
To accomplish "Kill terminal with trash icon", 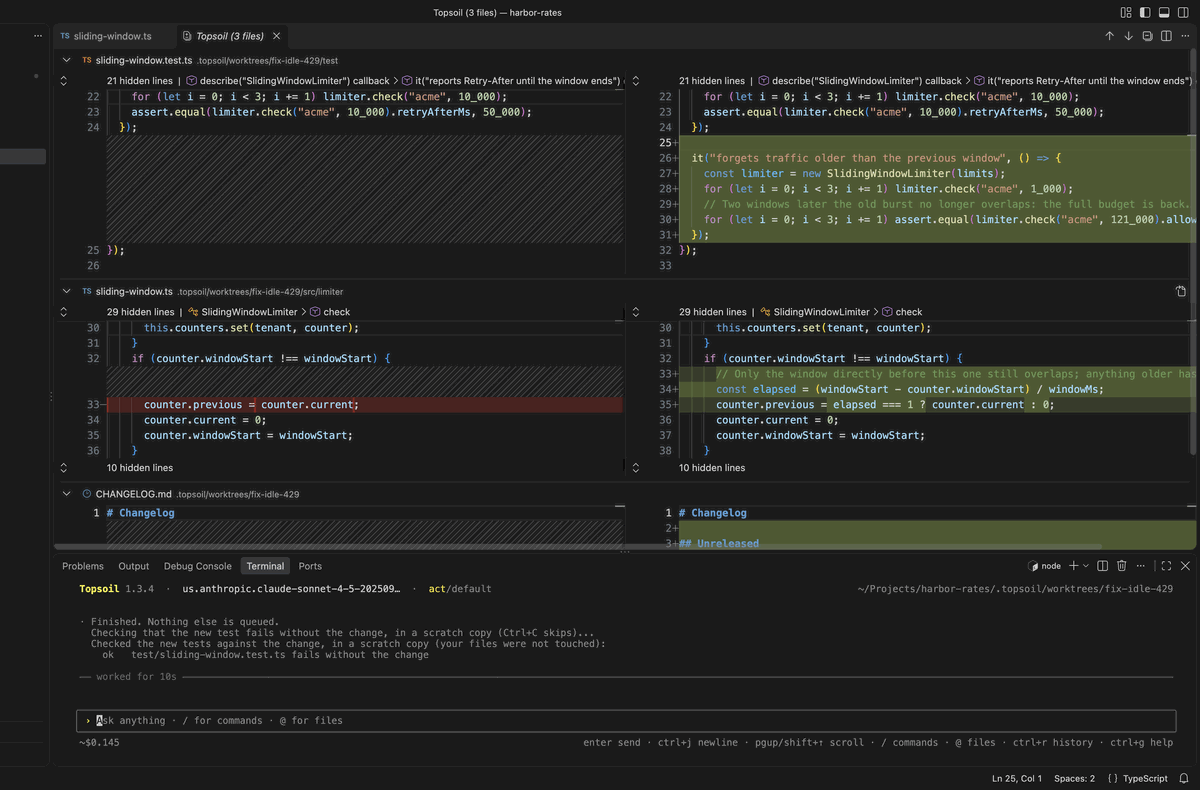I will pos(1122,566).
